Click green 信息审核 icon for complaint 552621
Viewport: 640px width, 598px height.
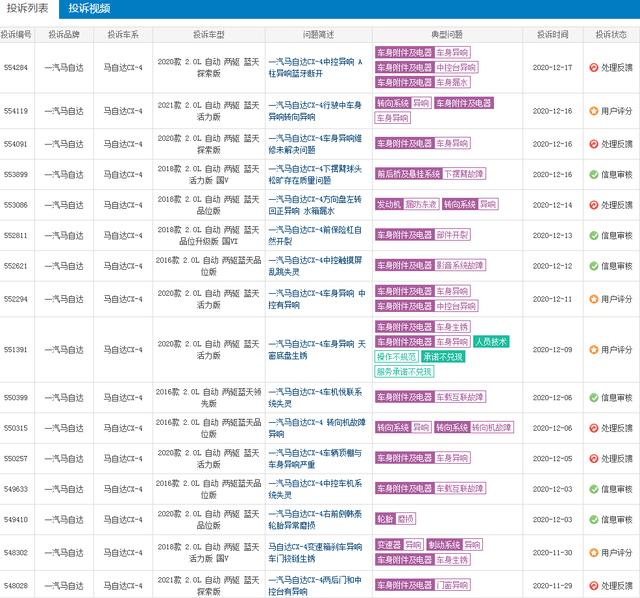(593, 266)
